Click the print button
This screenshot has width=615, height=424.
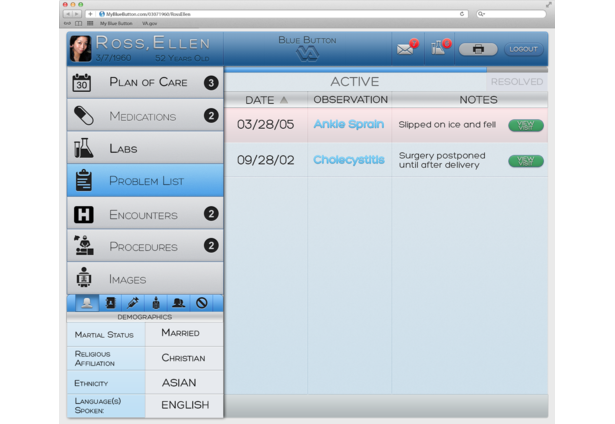pos(478,49)
